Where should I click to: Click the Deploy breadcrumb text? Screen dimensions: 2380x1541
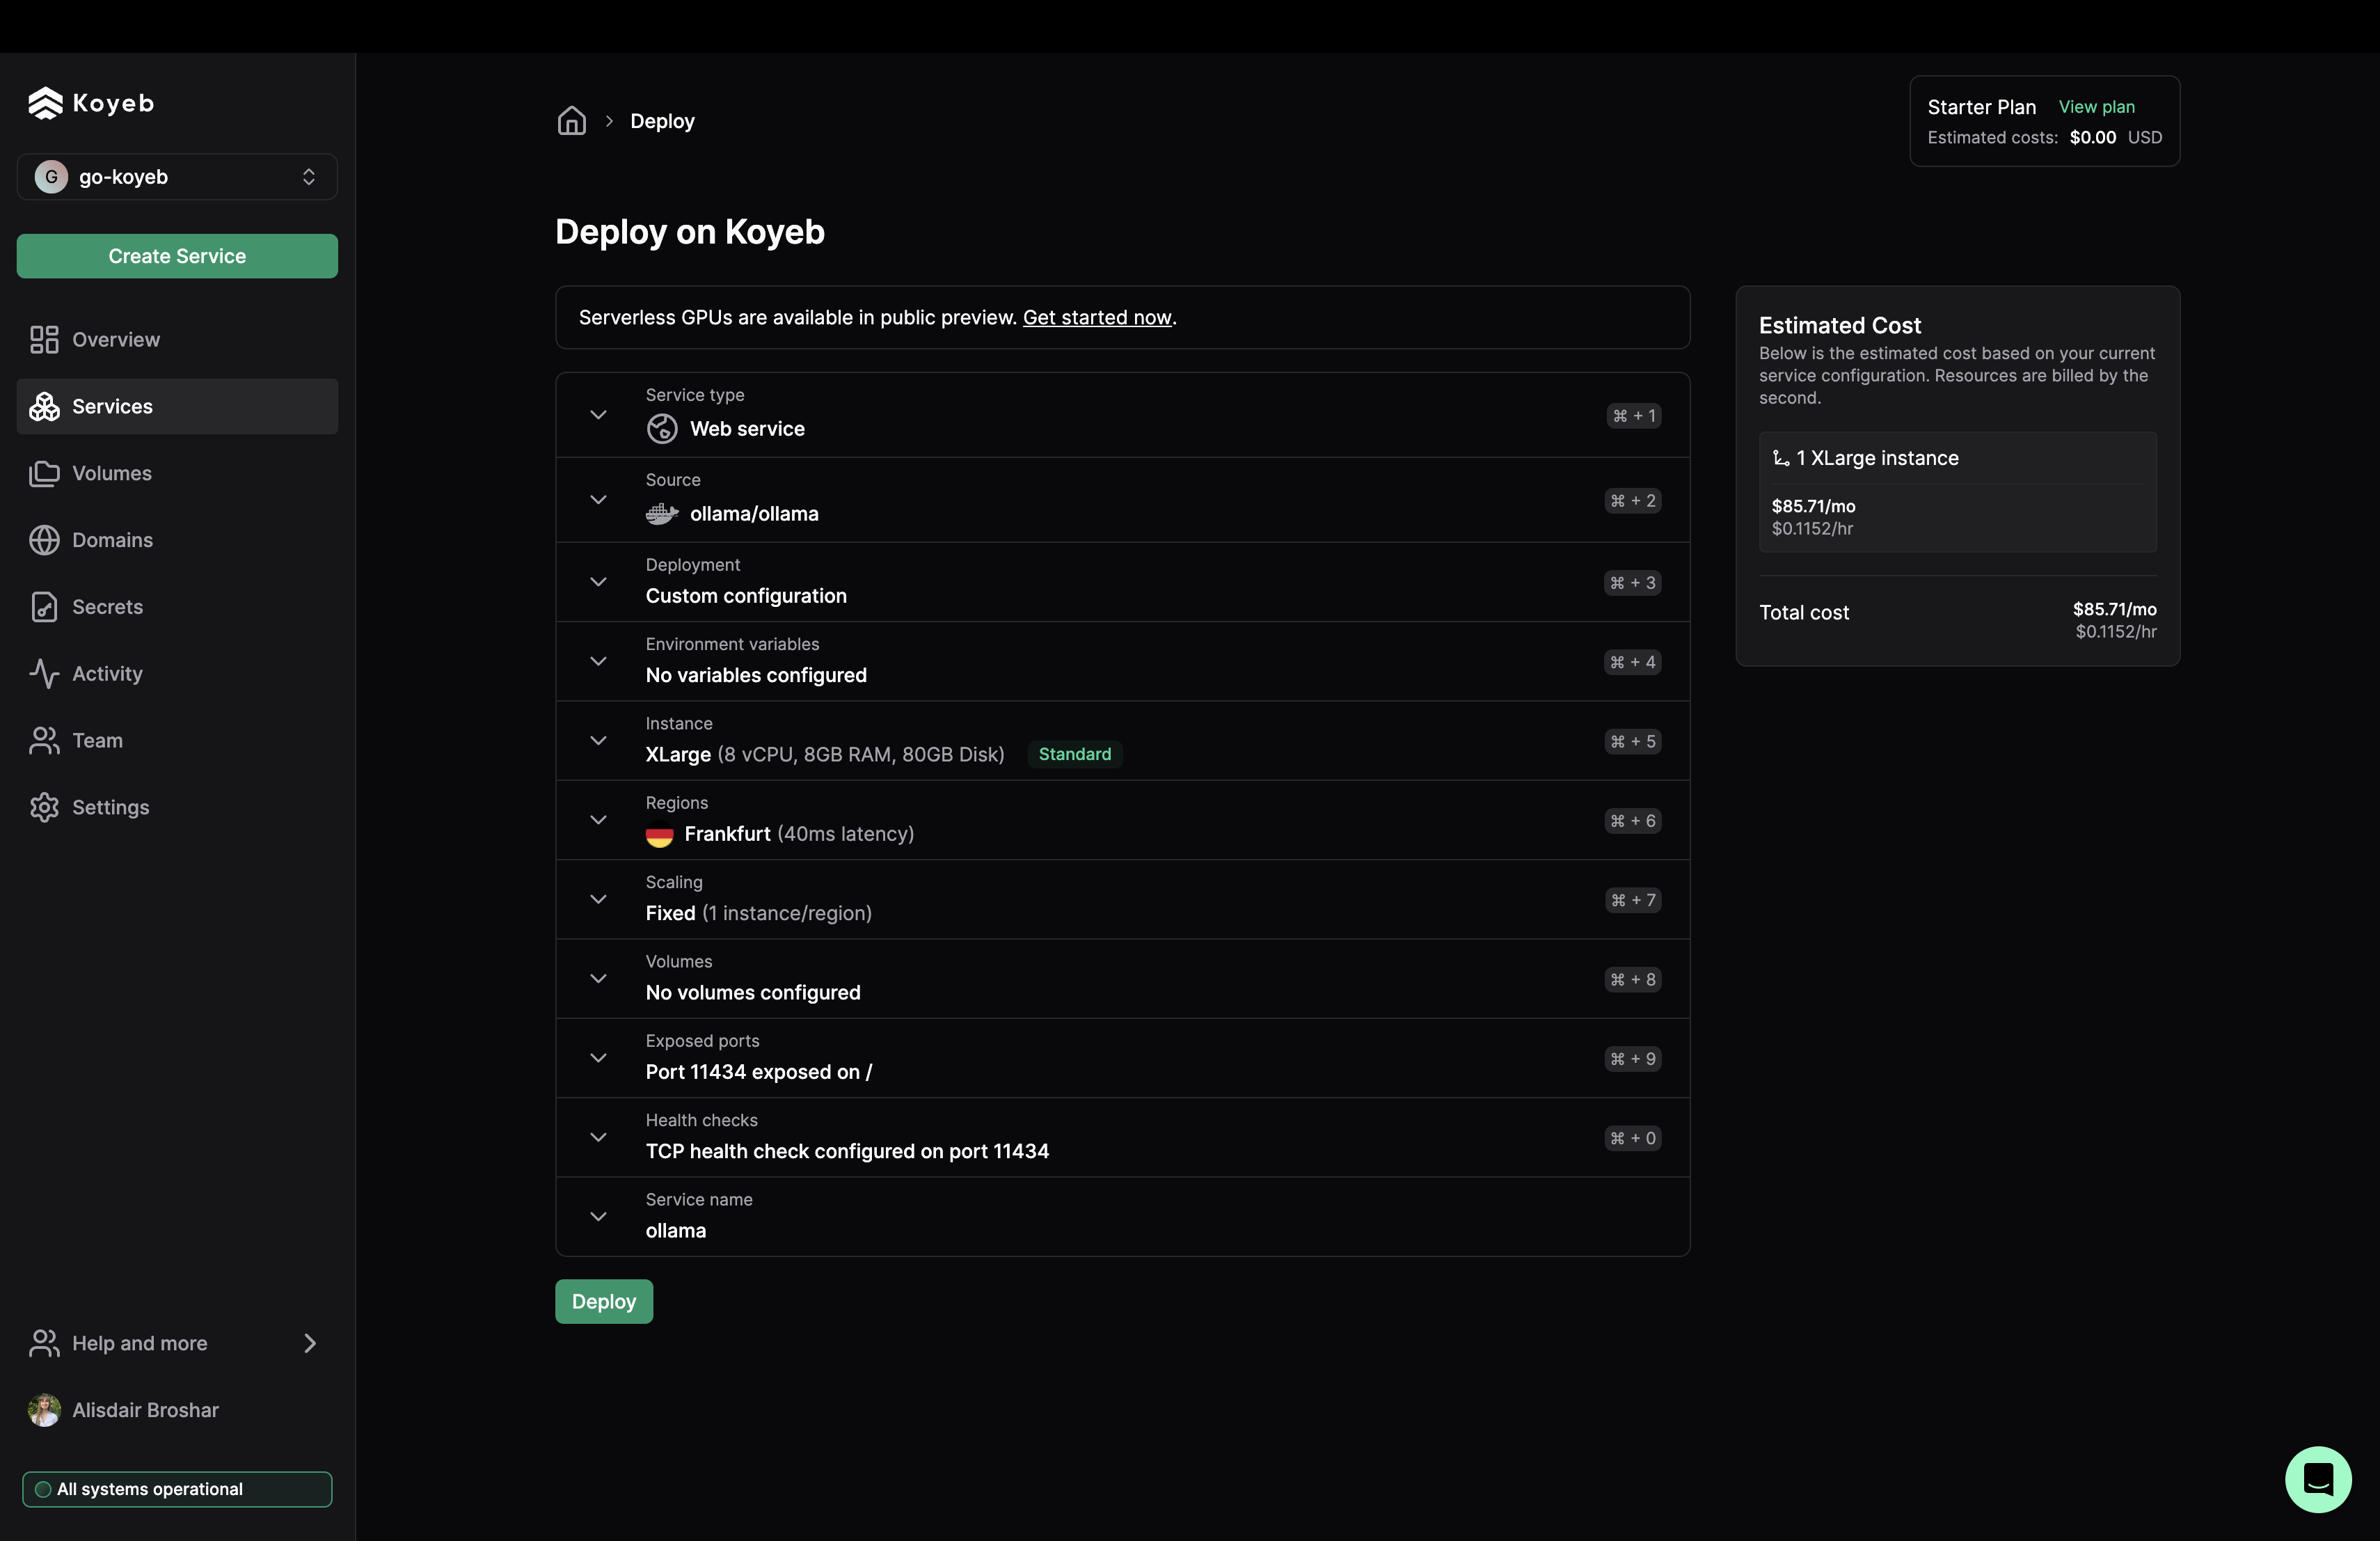pos(662,121)
